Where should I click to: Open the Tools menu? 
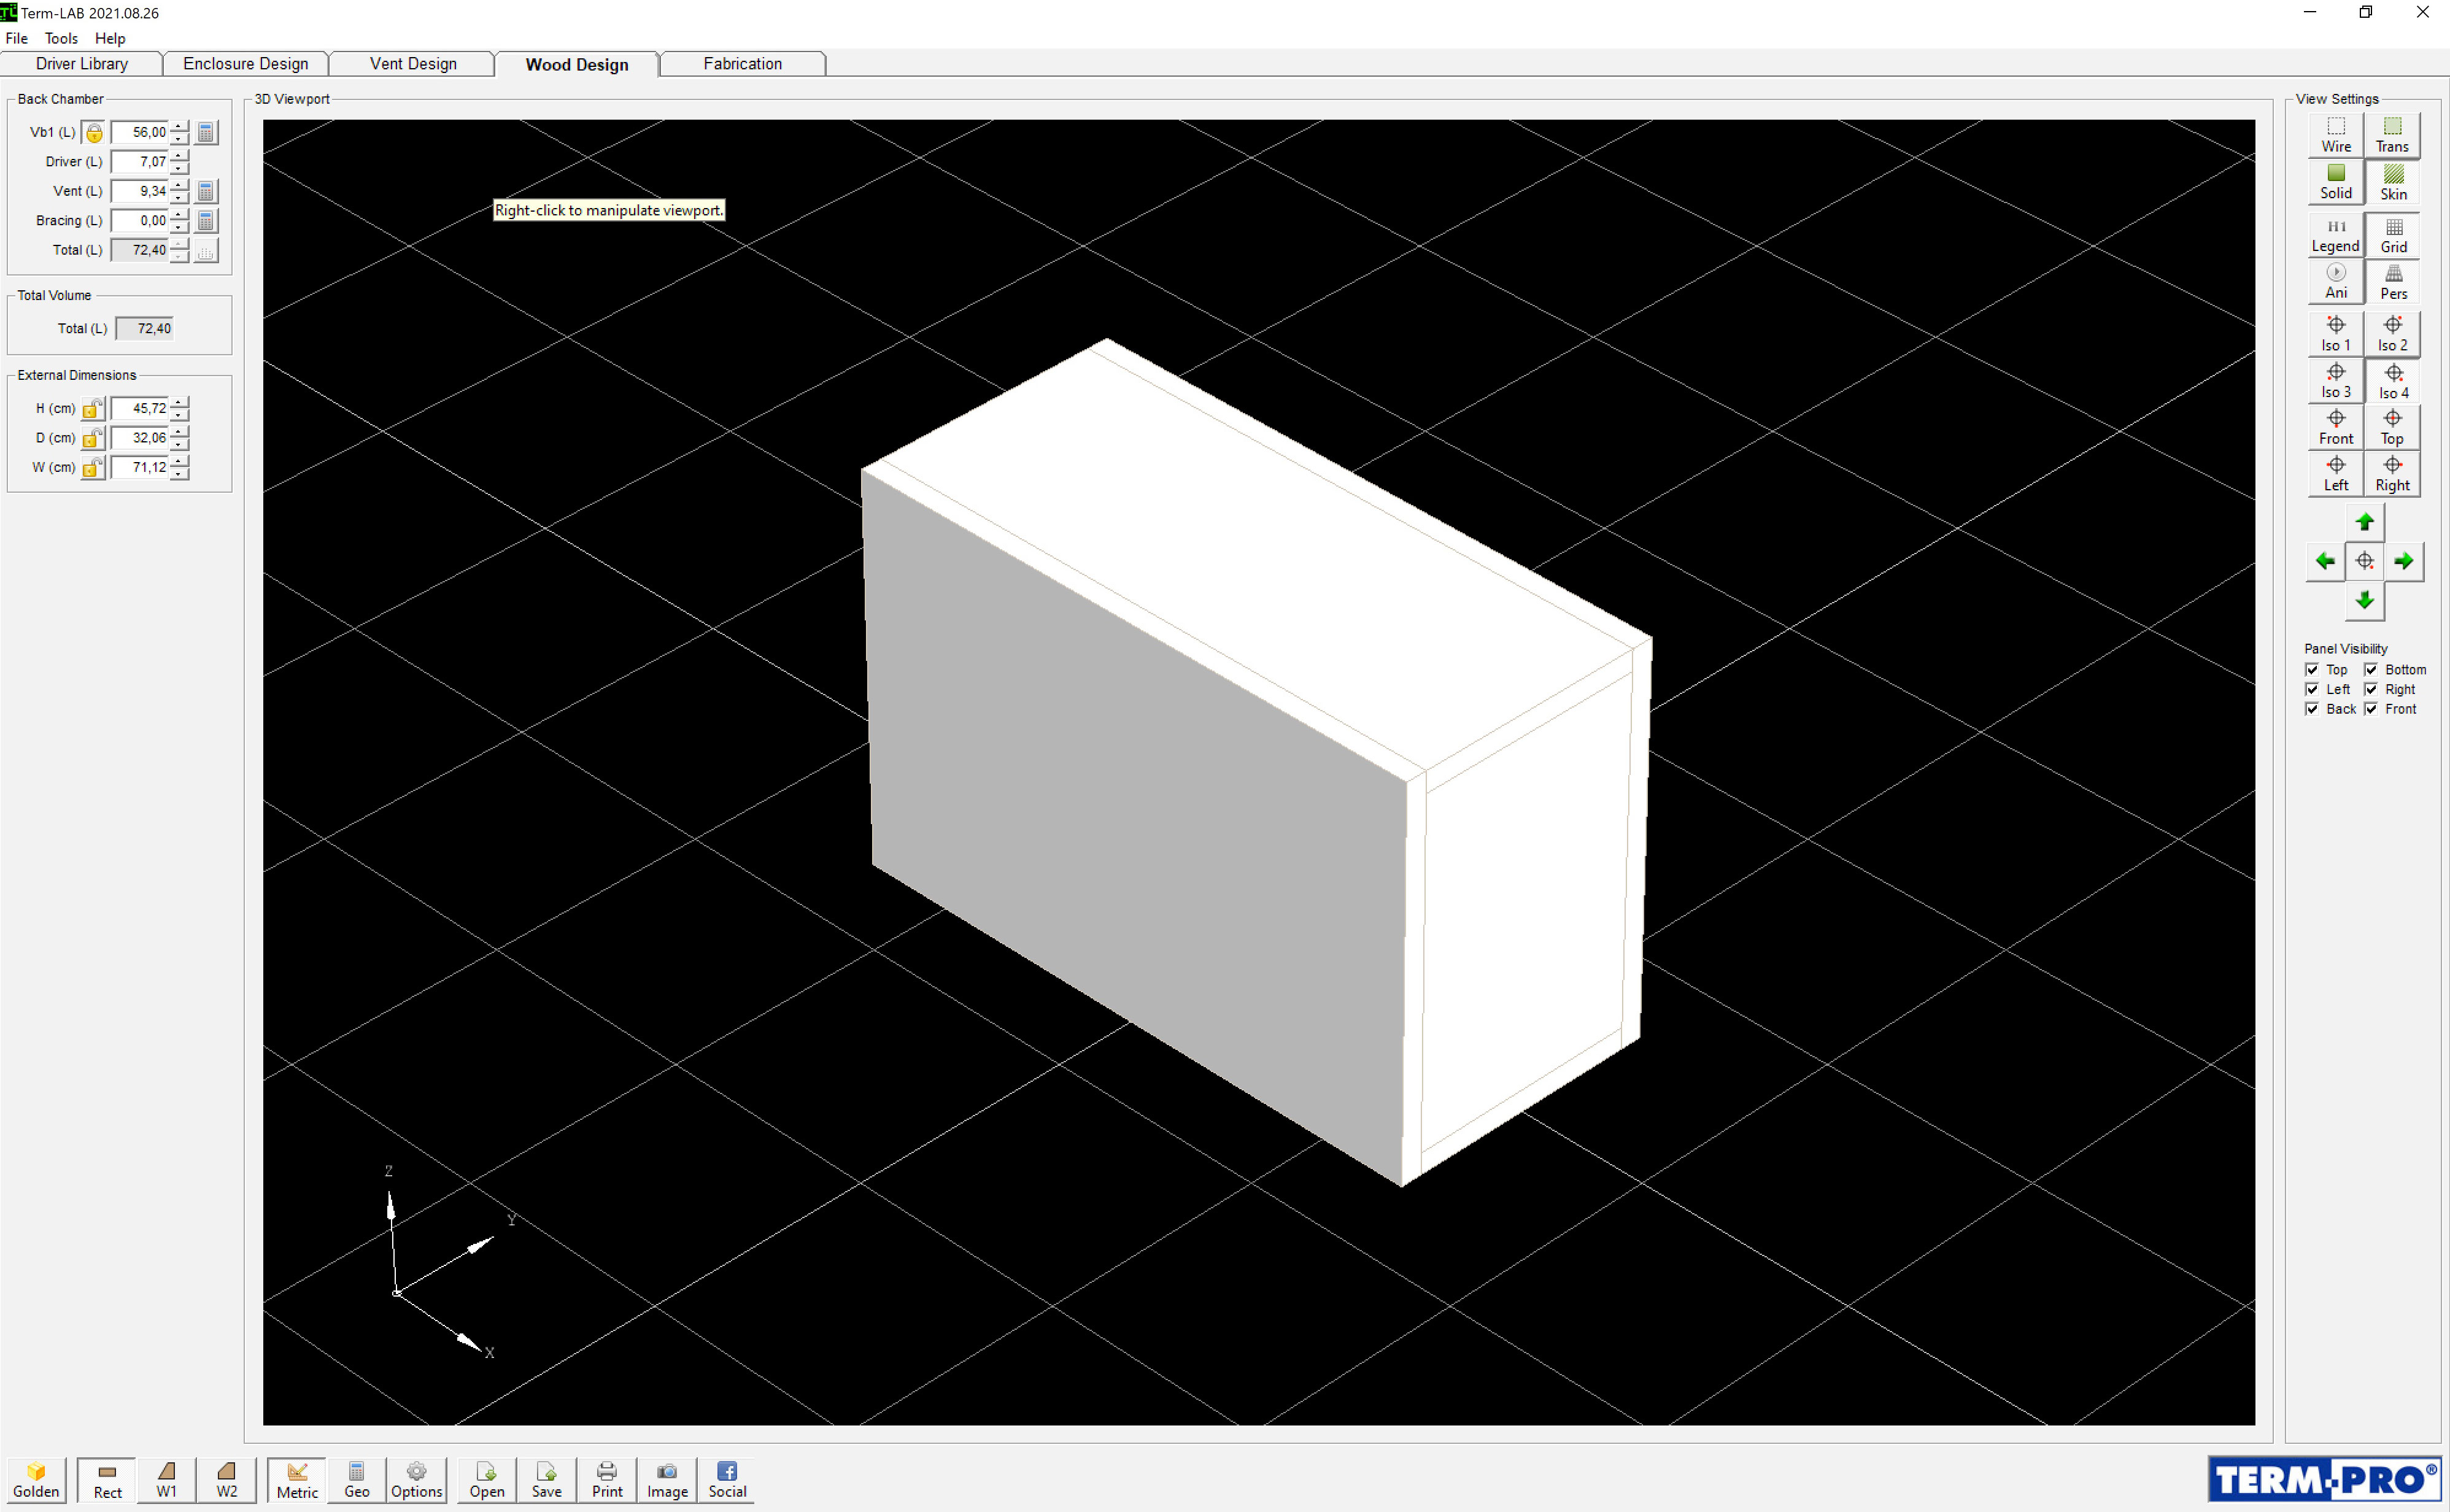(61, 38)
